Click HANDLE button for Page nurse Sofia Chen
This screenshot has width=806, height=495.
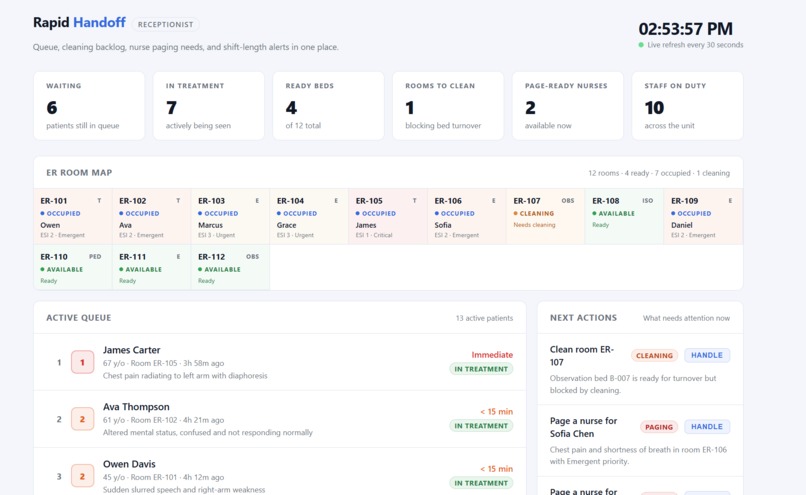(707, 427)
